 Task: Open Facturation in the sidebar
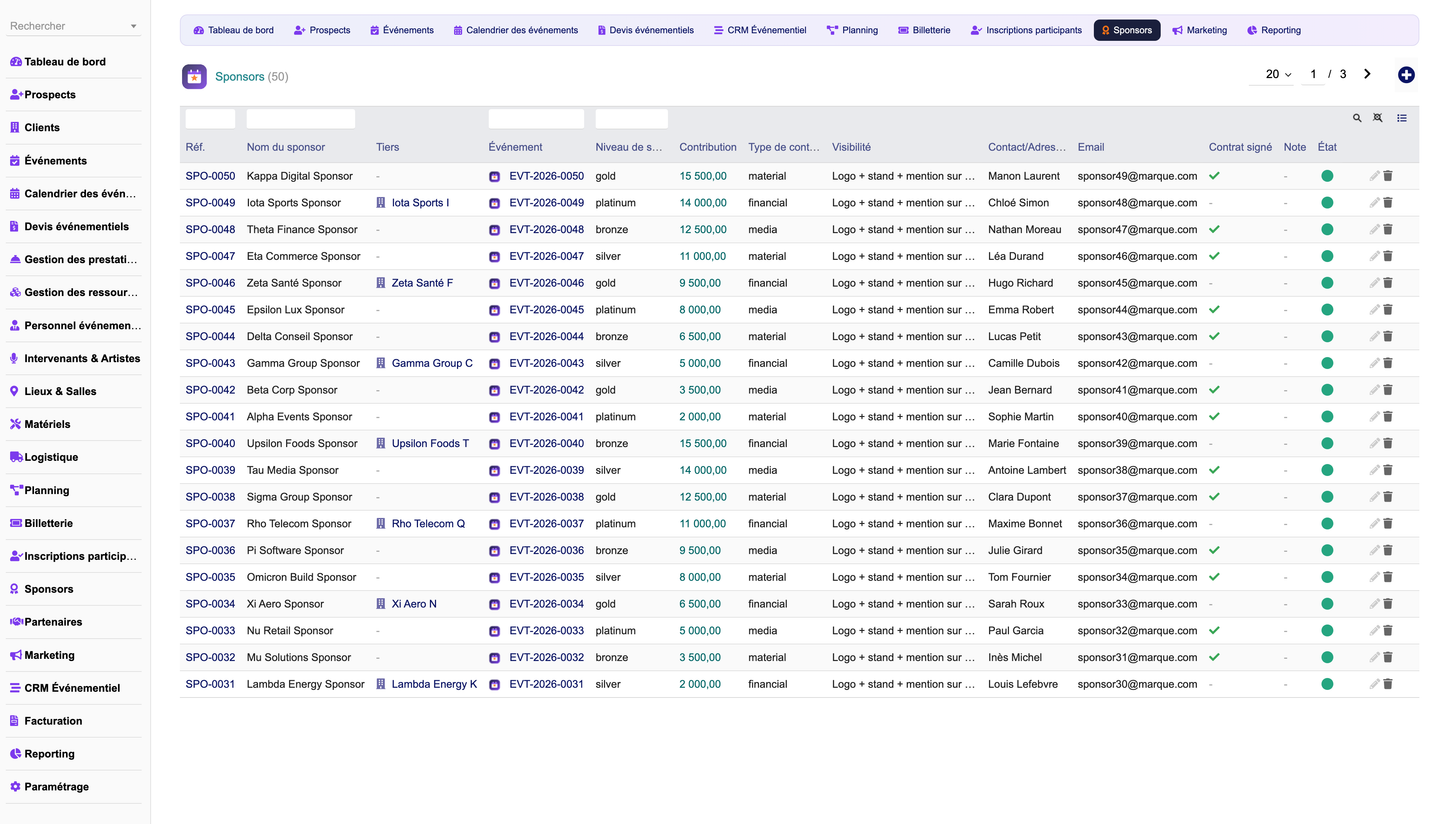pyautogui.click(x=53, y=721)
